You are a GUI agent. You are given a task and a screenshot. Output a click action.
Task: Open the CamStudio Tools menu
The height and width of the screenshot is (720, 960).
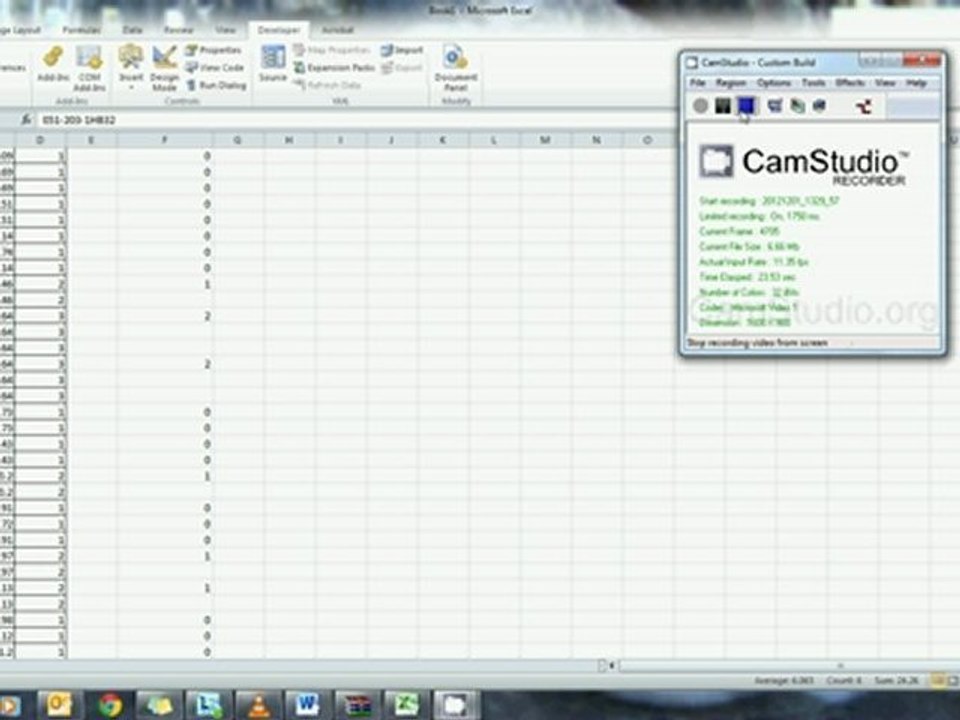point(814,83)
